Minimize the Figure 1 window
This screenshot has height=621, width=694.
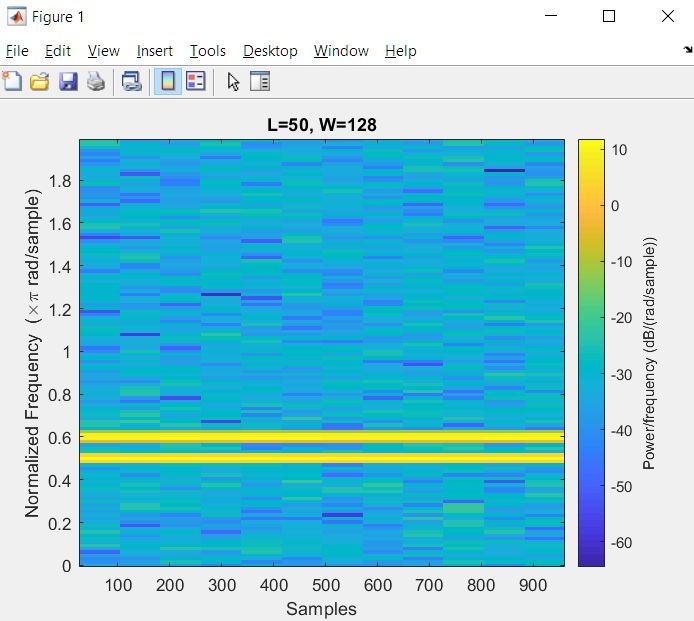click(551, 16)
